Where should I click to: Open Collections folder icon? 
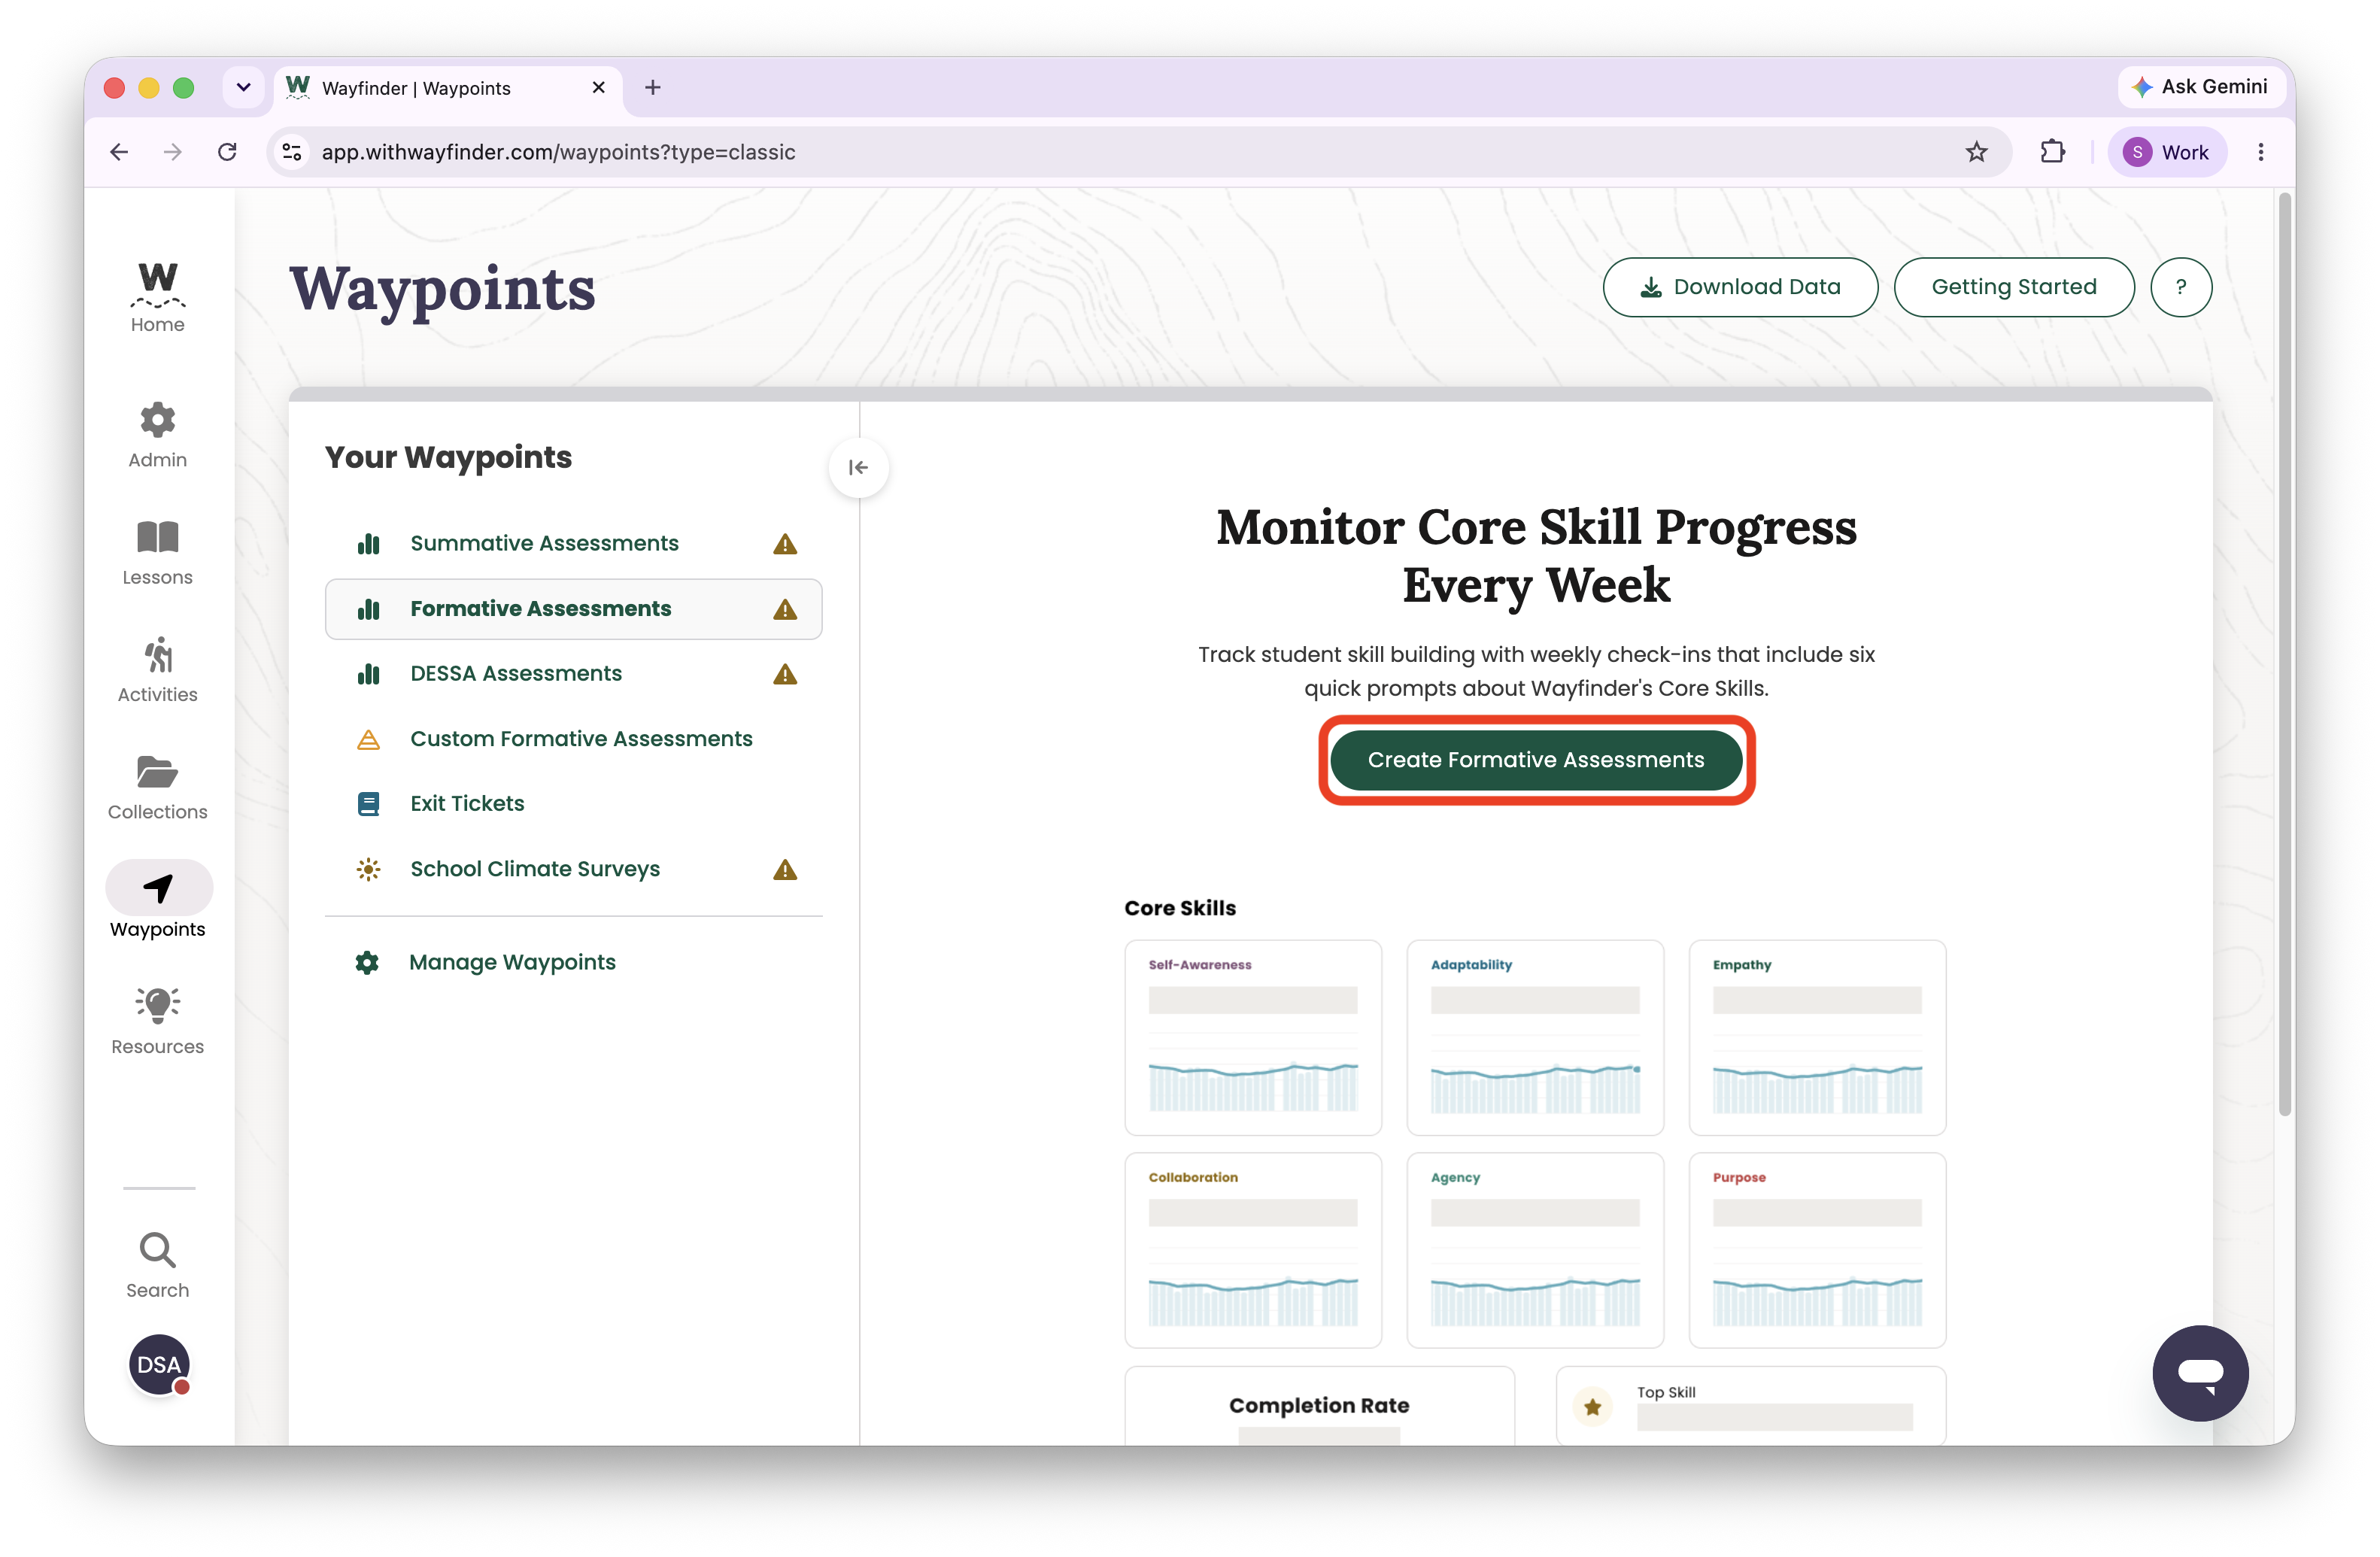tap(158, 772)
